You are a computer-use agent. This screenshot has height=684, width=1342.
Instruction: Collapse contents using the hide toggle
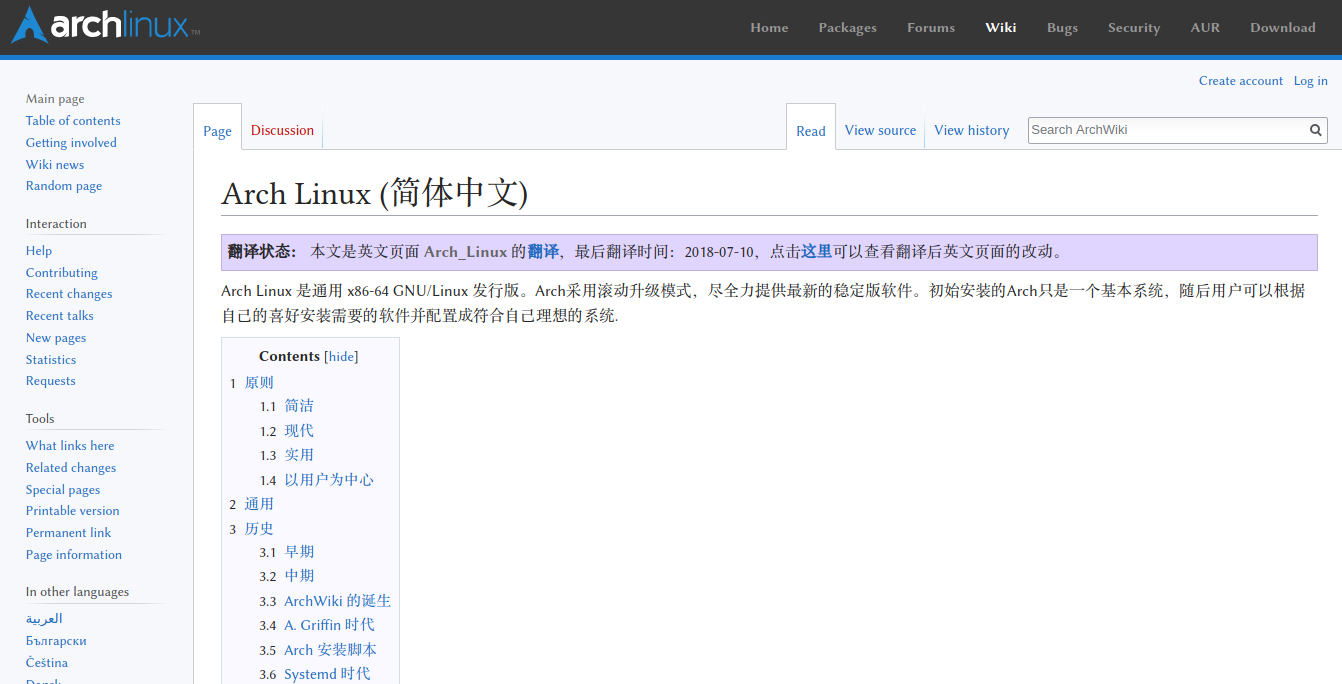click(342, 356)
